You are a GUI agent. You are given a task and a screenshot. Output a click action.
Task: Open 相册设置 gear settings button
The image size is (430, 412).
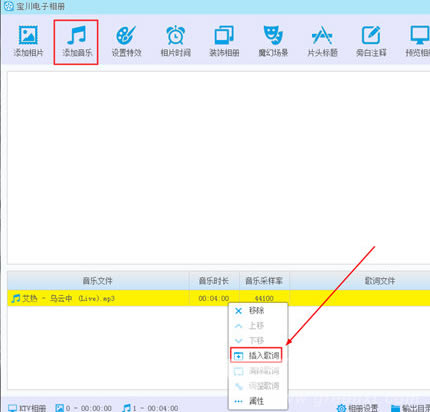coord(357,408)
